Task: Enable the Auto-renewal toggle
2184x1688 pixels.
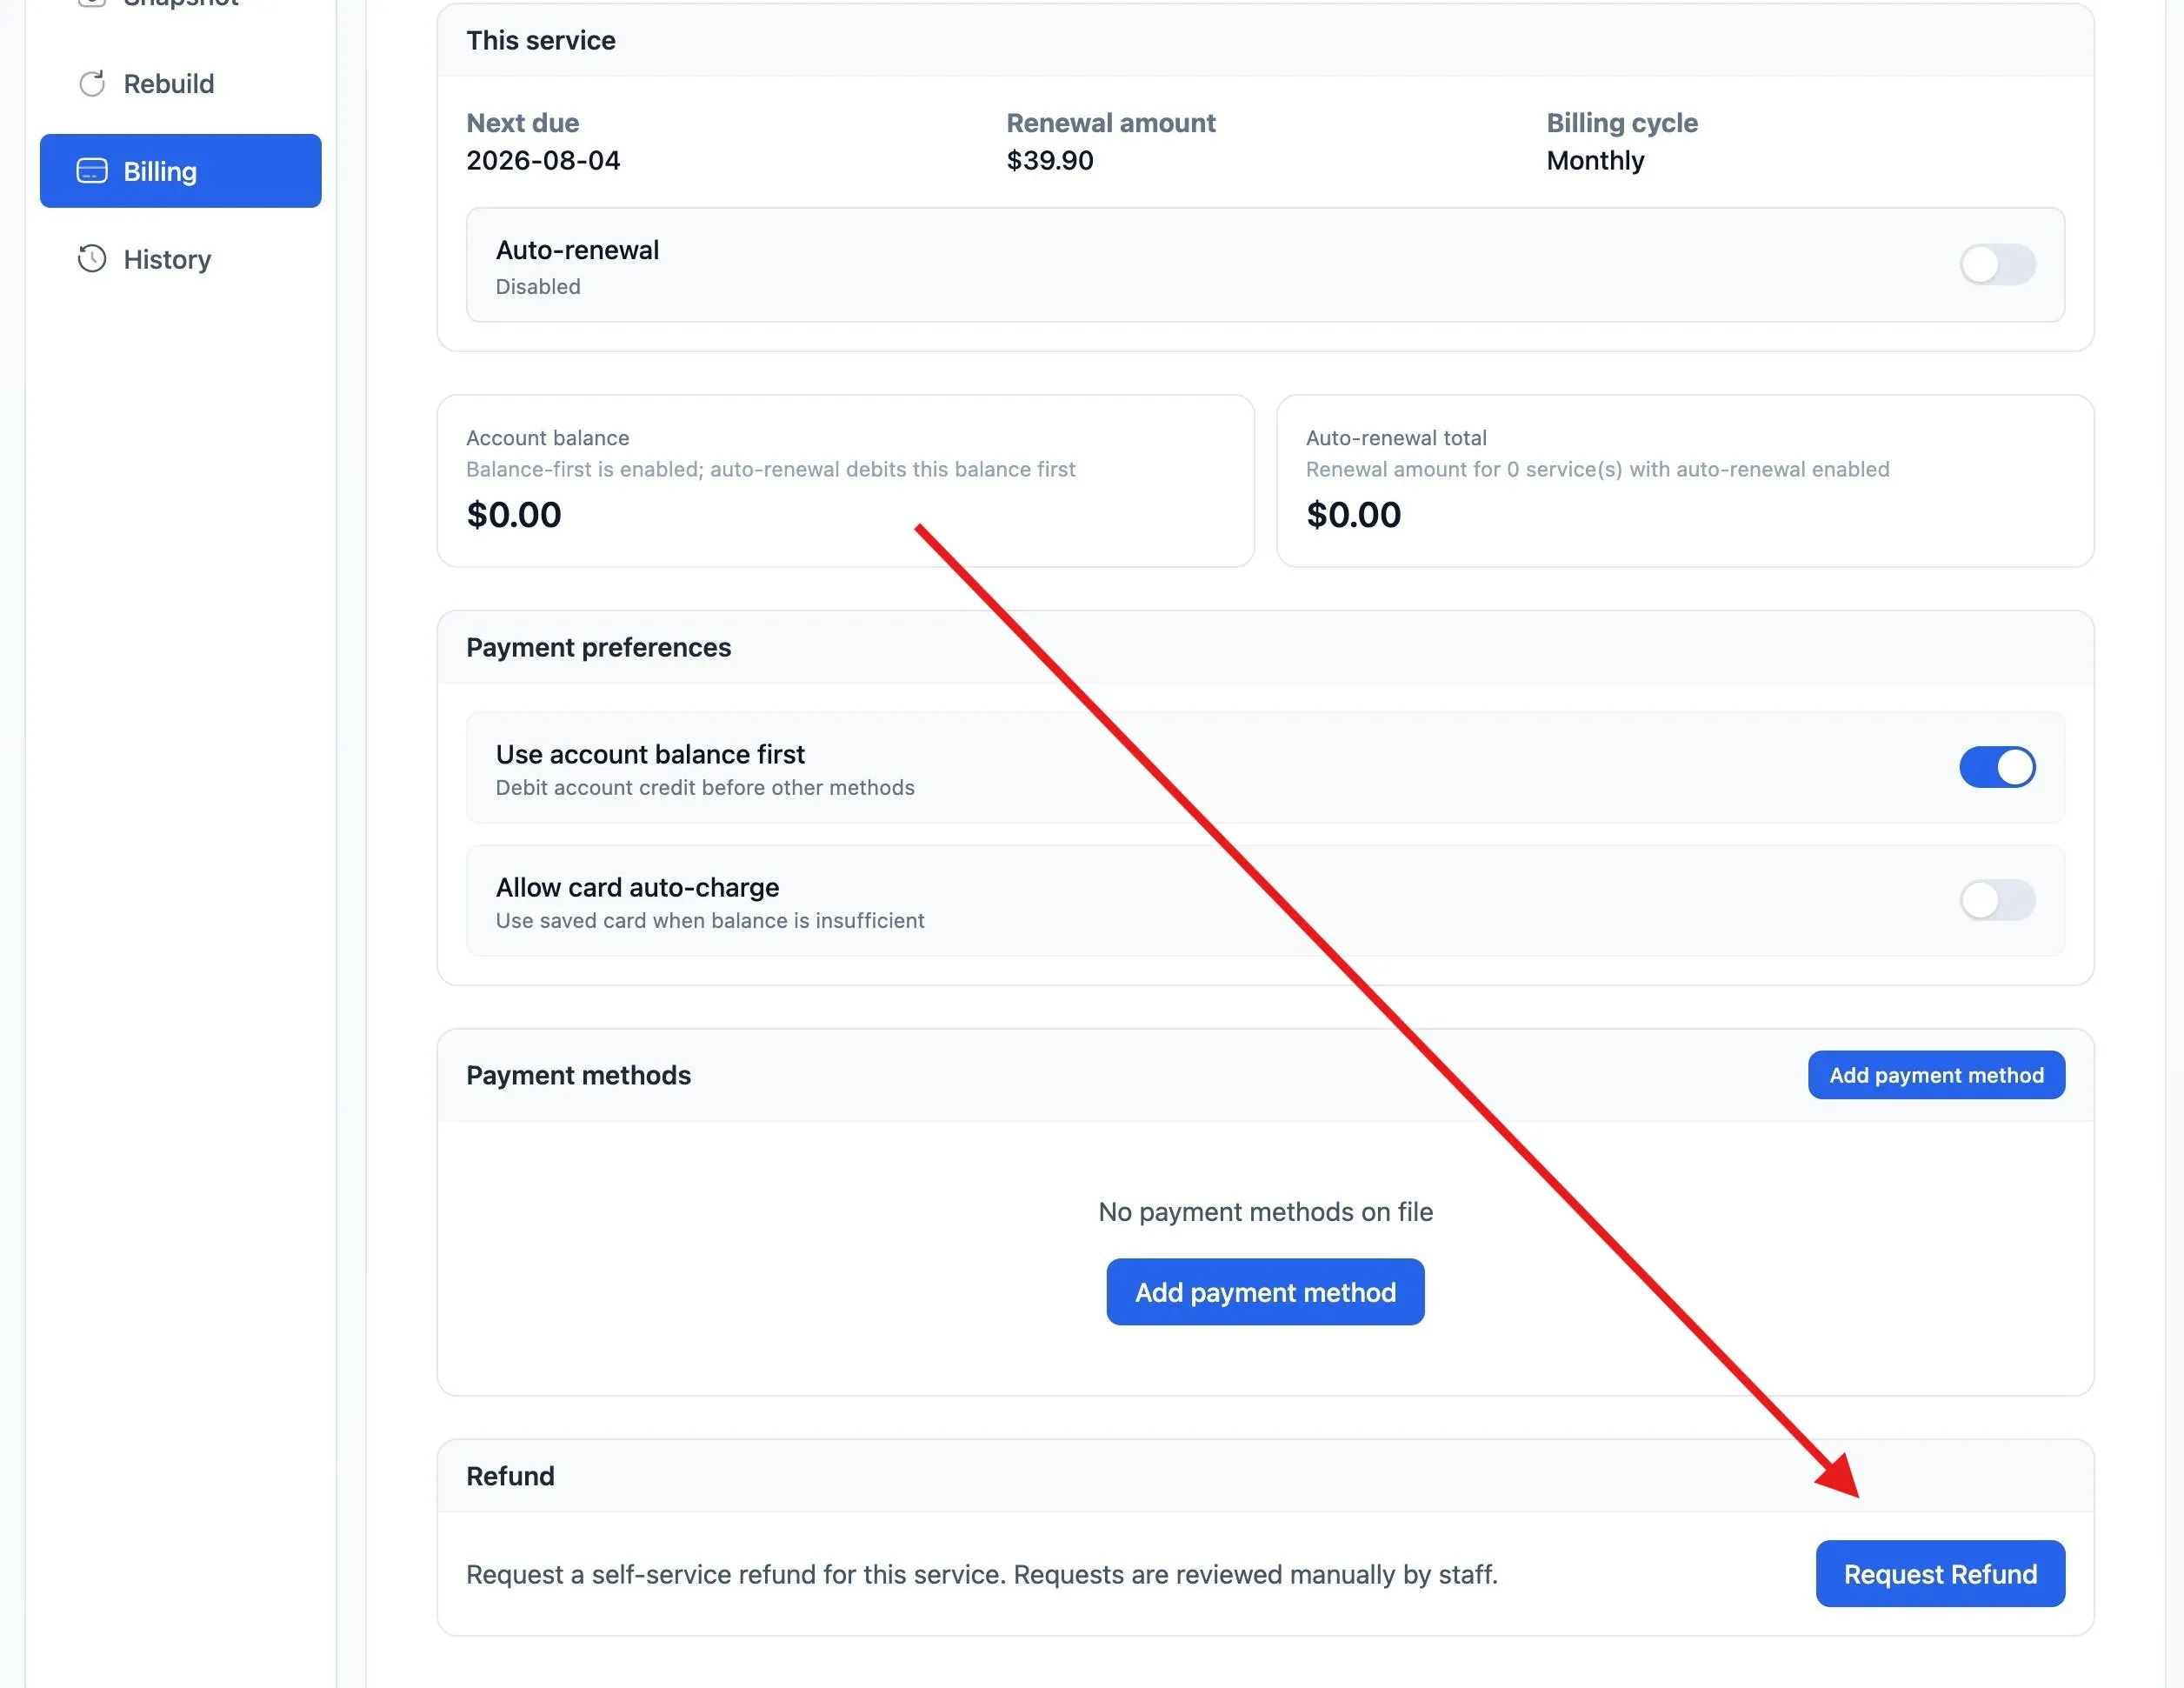Action: coord(1997,265)
